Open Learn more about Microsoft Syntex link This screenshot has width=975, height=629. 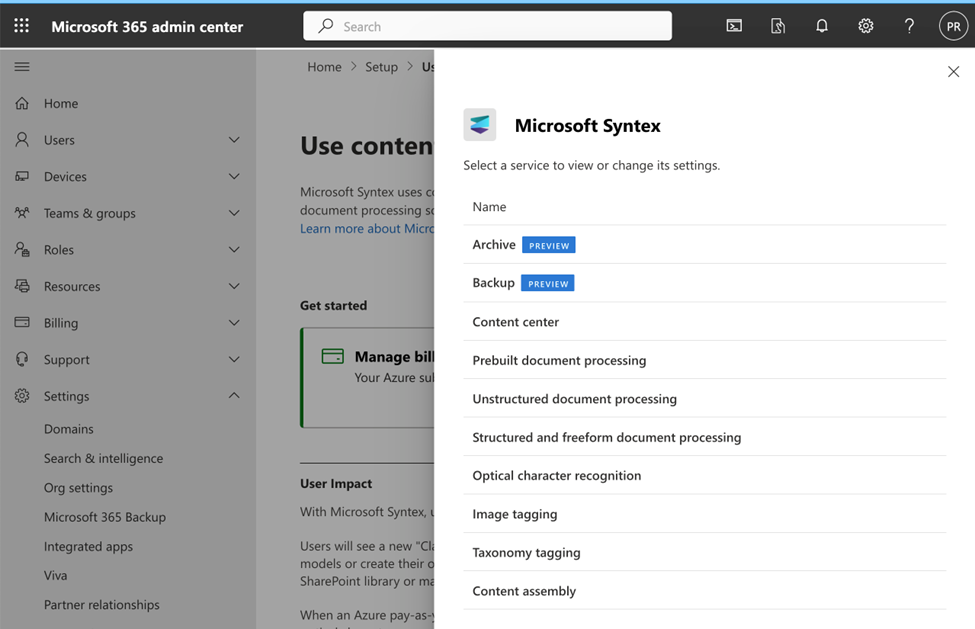point(367,229)
